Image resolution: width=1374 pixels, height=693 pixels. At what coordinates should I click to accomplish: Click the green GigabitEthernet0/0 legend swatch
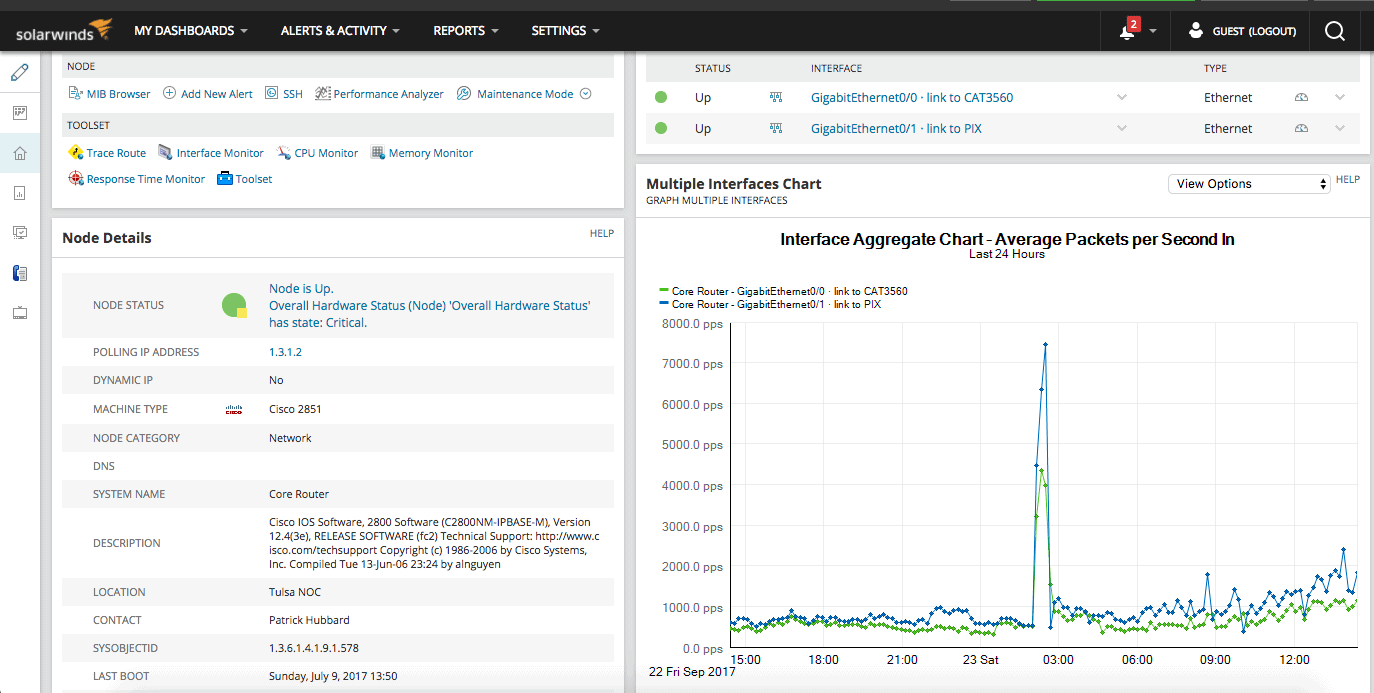point(664,291)
